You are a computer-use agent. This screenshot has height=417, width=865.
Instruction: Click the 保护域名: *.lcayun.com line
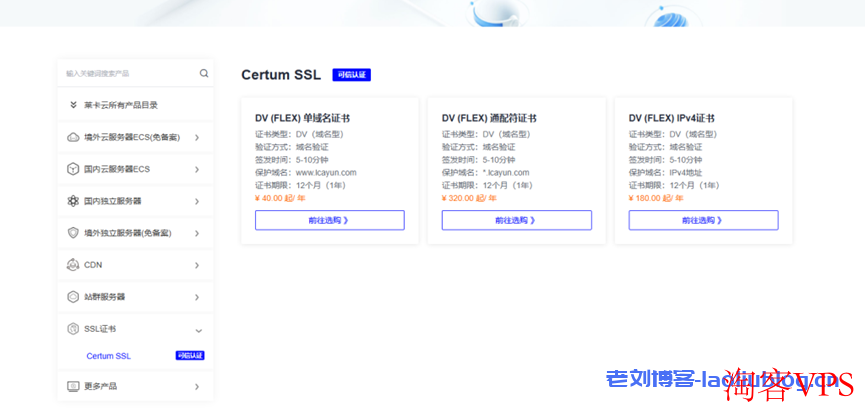pyautogui.click(x=485, y=173)
